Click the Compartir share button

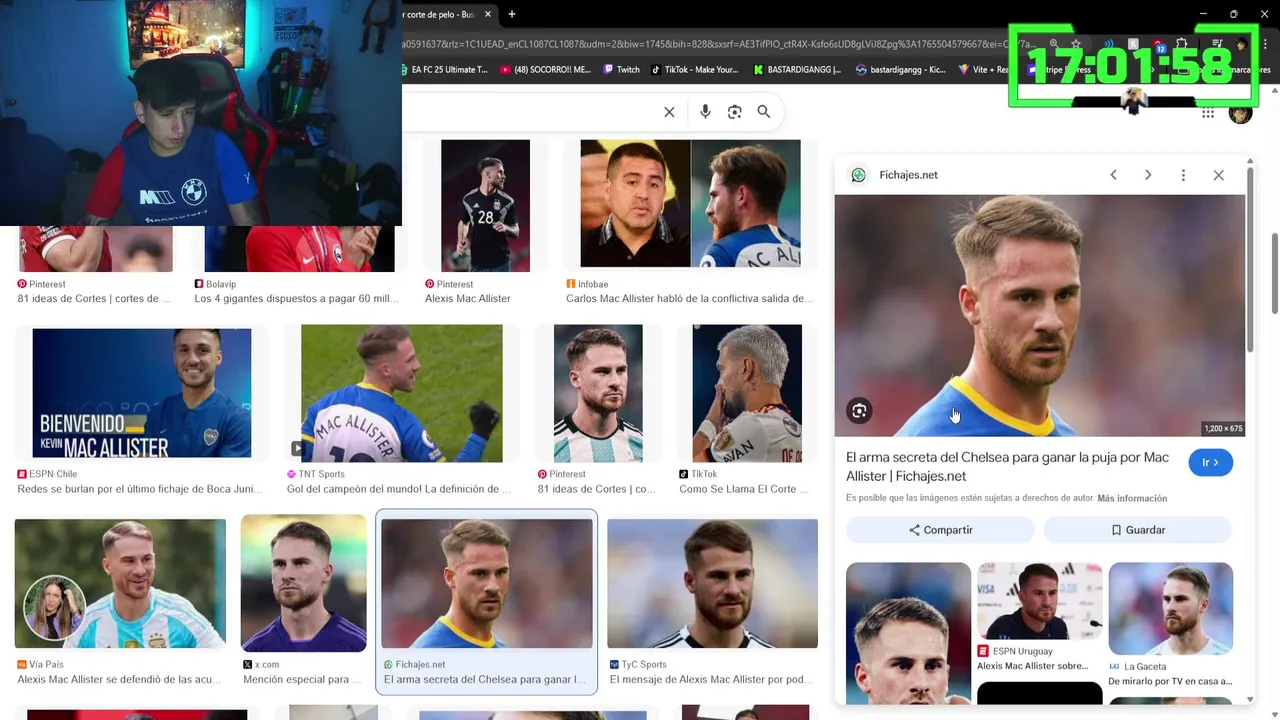[940, 530]
